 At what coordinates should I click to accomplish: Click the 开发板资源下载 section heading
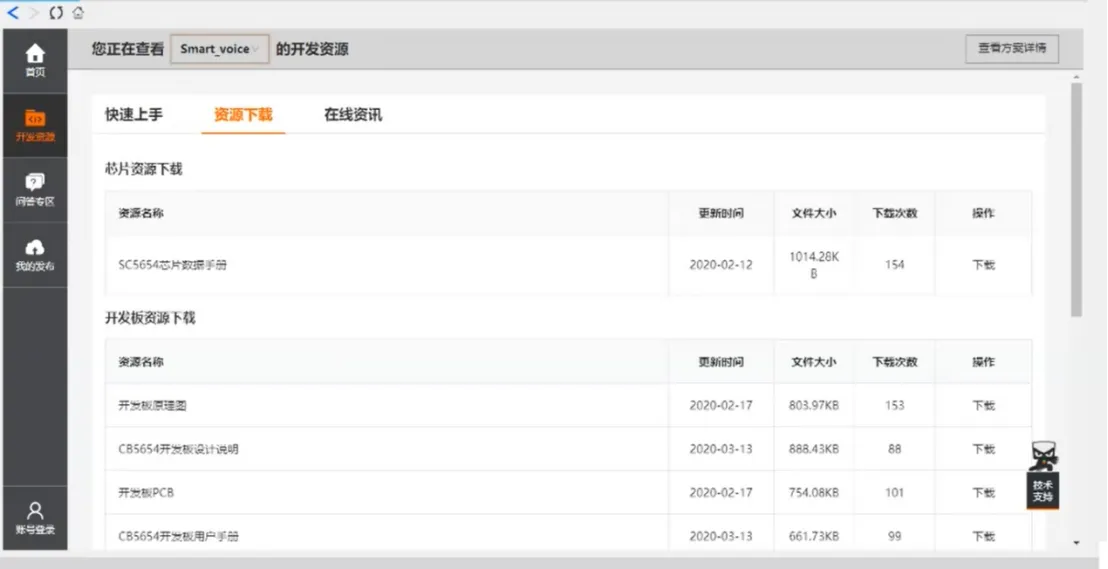coord(150,318)
